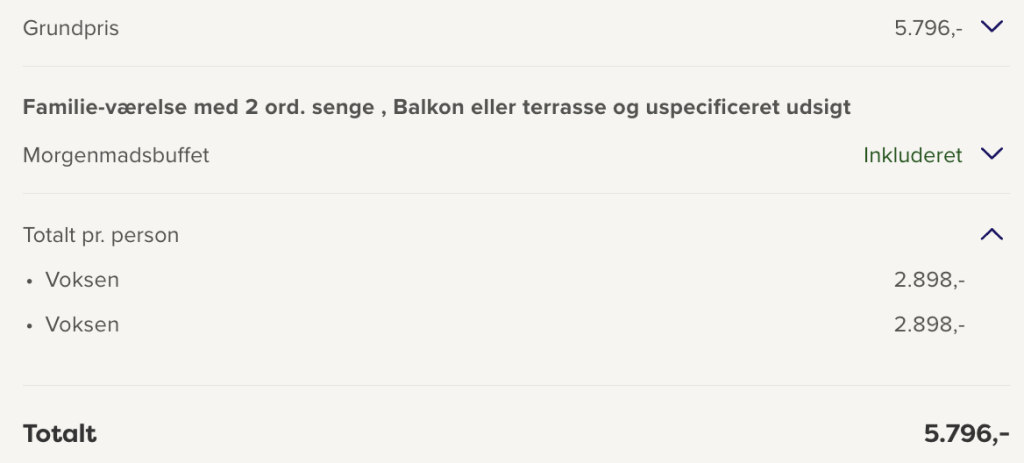Click the Grundpris label
The height and width of the screenshot is (463, 1024).
coord(71,28)
